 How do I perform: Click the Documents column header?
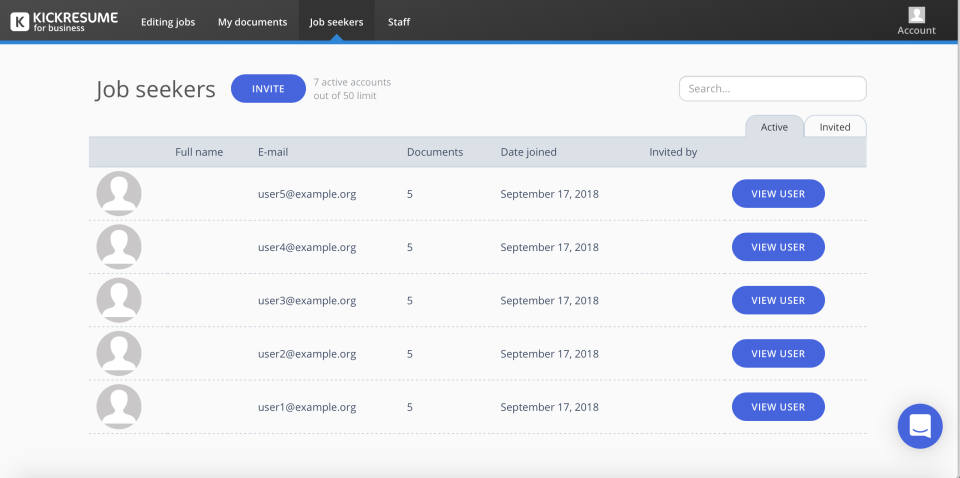(435, 152)
